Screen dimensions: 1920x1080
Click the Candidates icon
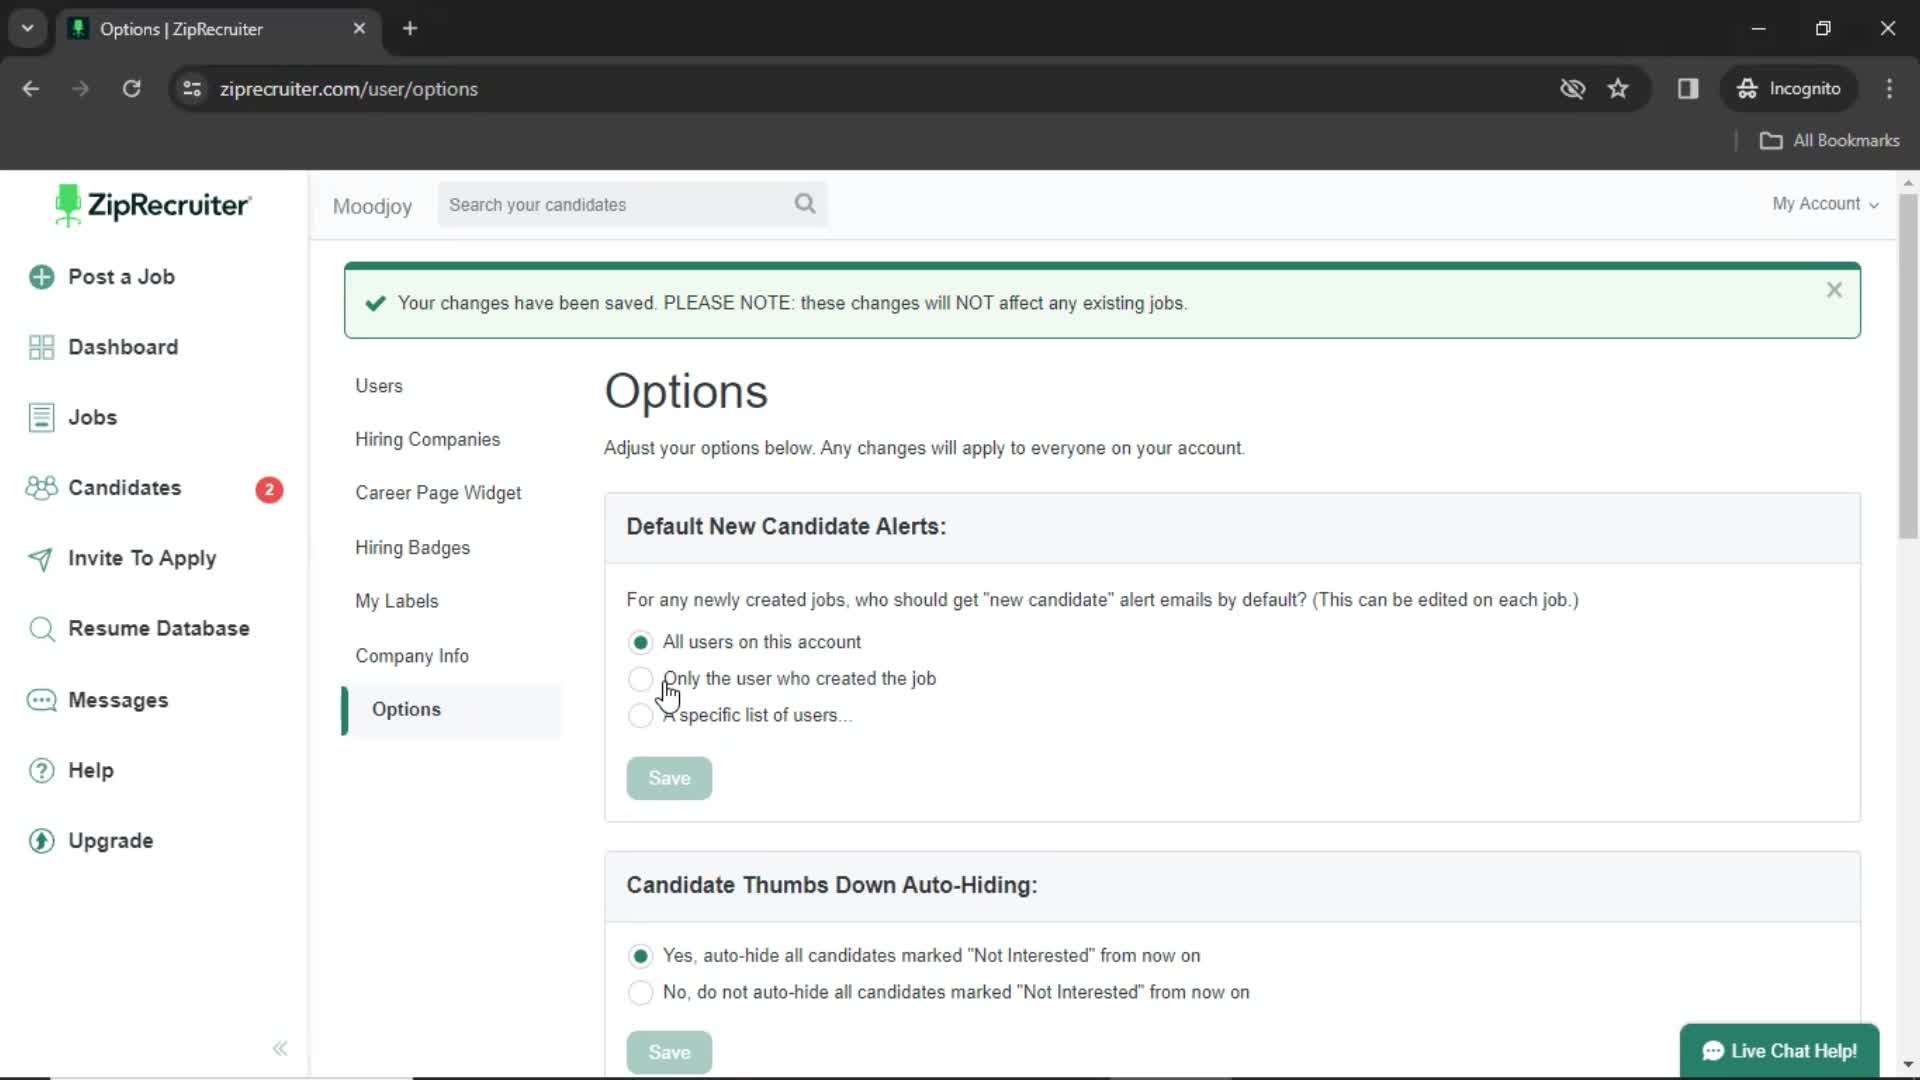click(40, 488)
